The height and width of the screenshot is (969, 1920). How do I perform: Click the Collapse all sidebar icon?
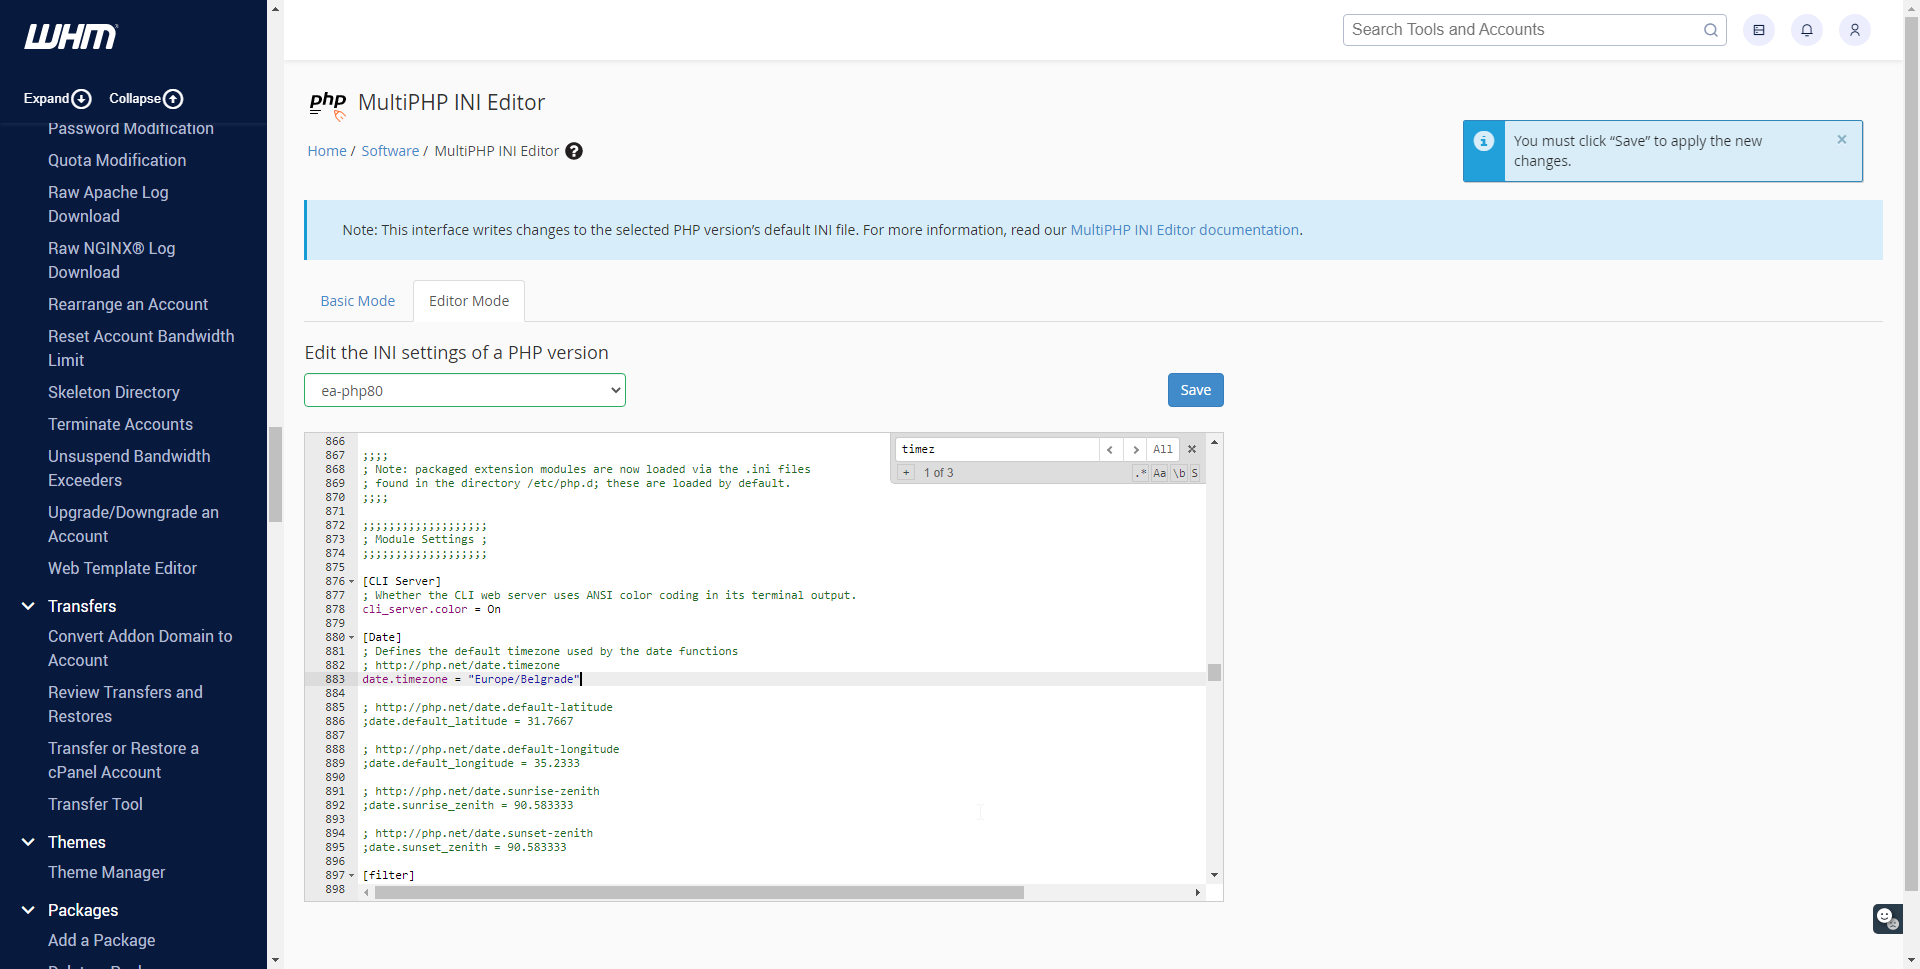[x=173, y=99]
